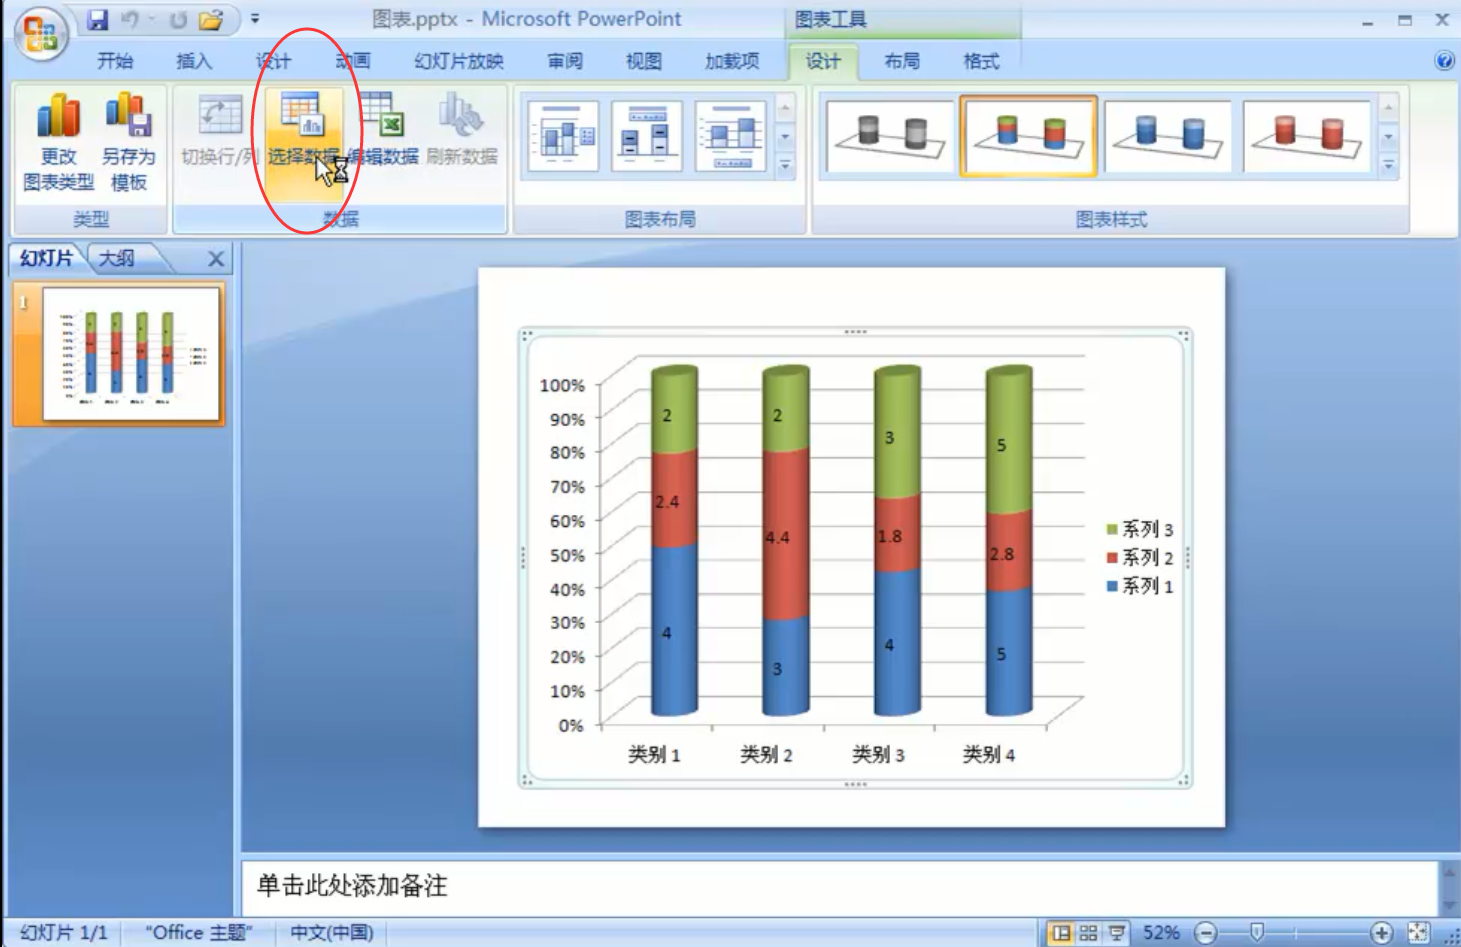This screenshot has height=947, width=1461.
Task: Open the 审阅 ribbon tab
Action: 565,62
